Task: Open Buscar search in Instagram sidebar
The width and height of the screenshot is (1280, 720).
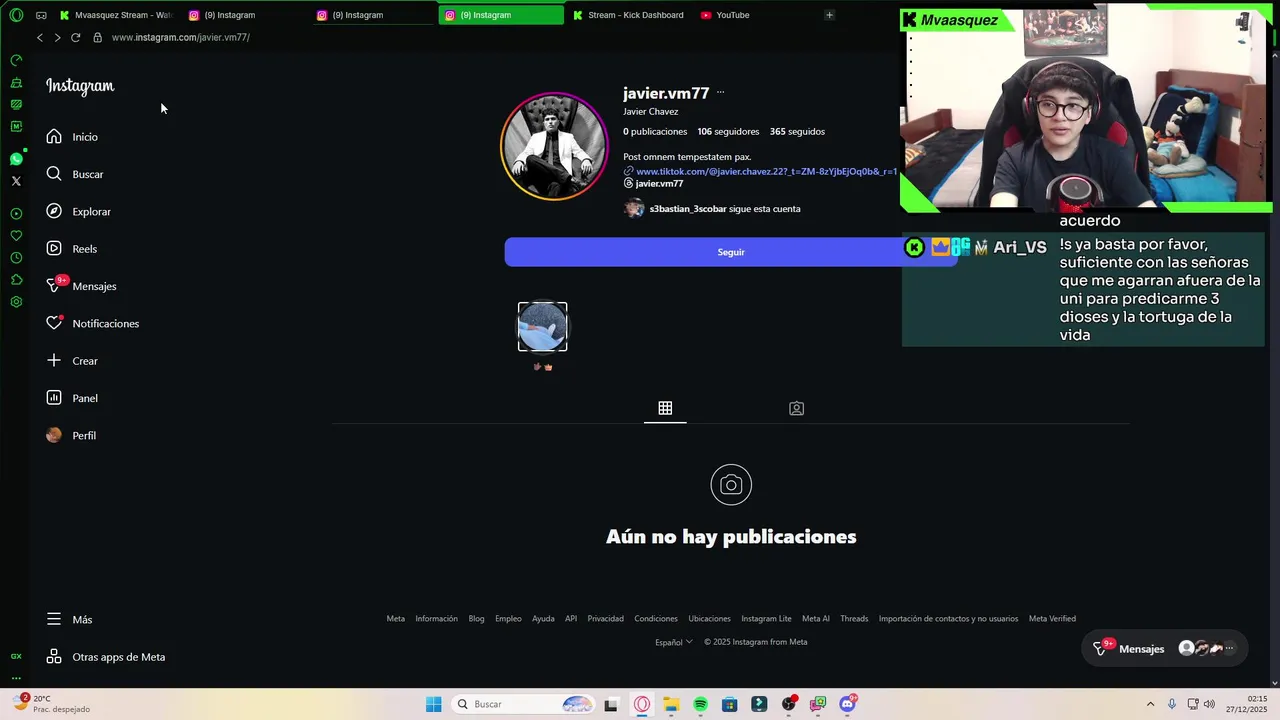Action: tap(75, 174)
